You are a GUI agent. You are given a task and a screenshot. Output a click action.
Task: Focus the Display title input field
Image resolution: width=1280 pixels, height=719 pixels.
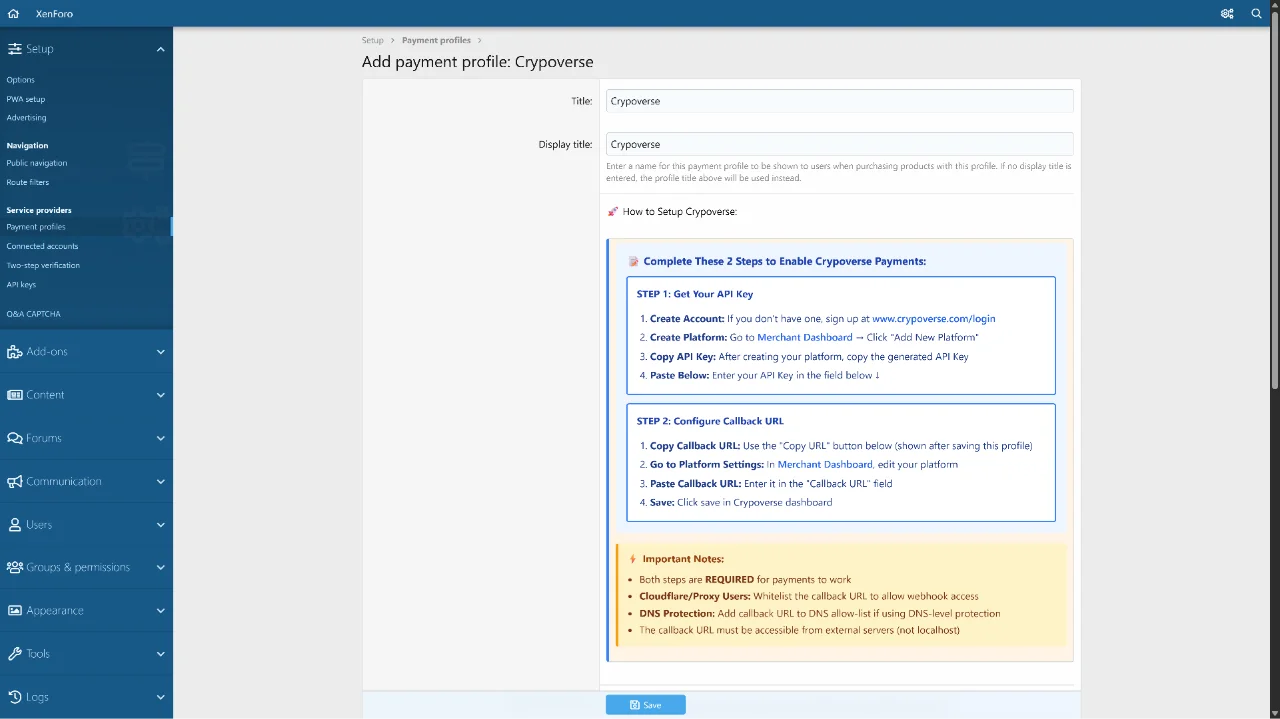pos(839,144)
